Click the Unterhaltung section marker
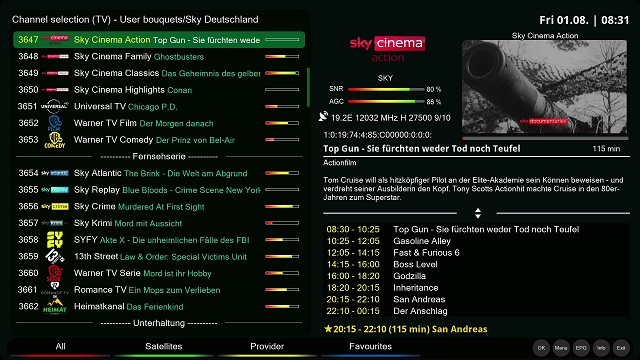Viewport: 640px width, 360px height. click(x=159, y=323)
